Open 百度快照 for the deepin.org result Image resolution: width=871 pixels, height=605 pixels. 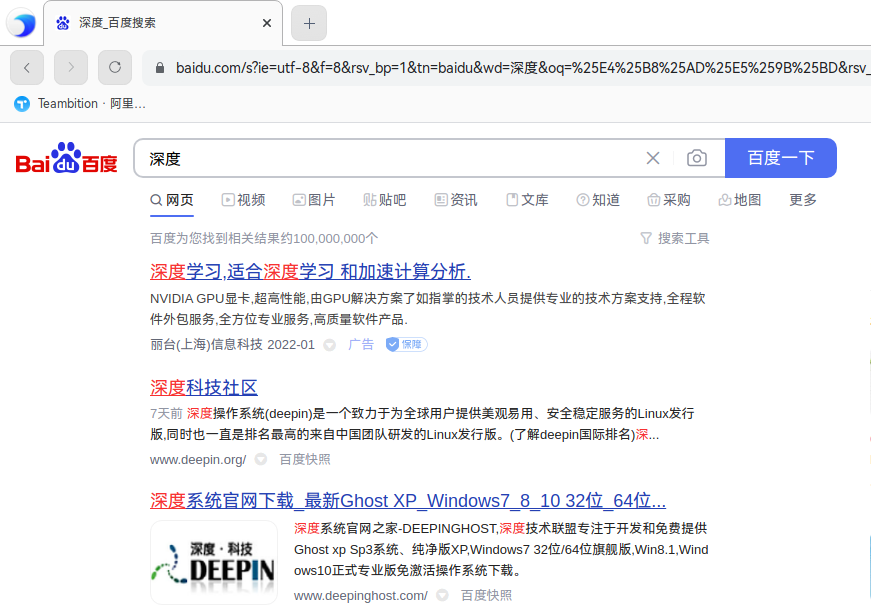pos(304,459)
